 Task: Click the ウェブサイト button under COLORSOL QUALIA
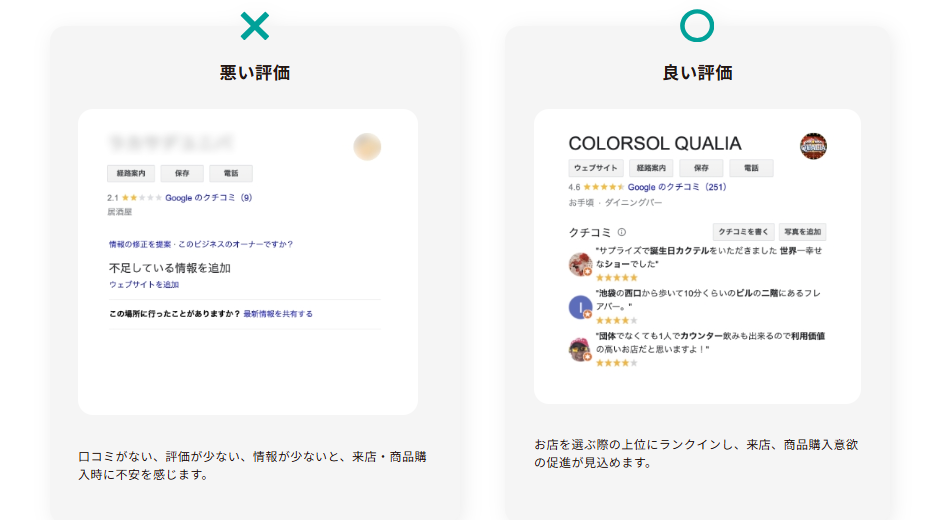[x=596, y=168]
